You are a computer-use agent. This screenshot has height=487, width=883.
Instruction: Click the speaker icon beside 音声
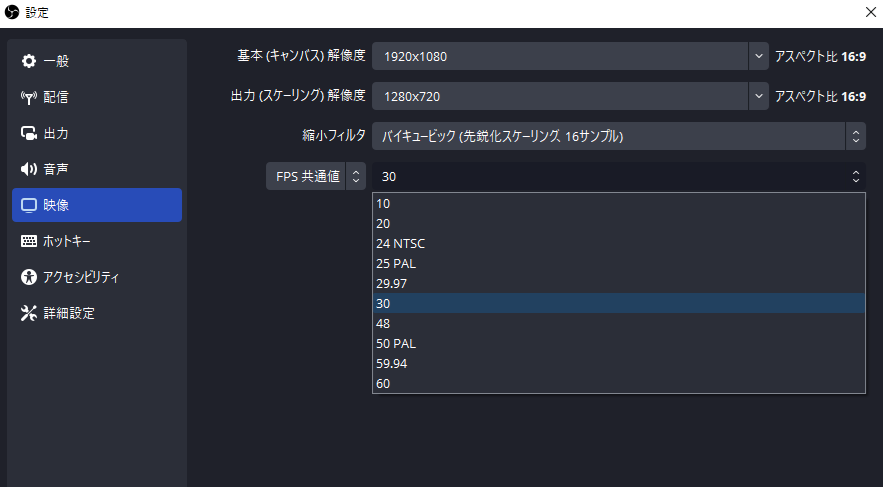click(x=29, y=169)
